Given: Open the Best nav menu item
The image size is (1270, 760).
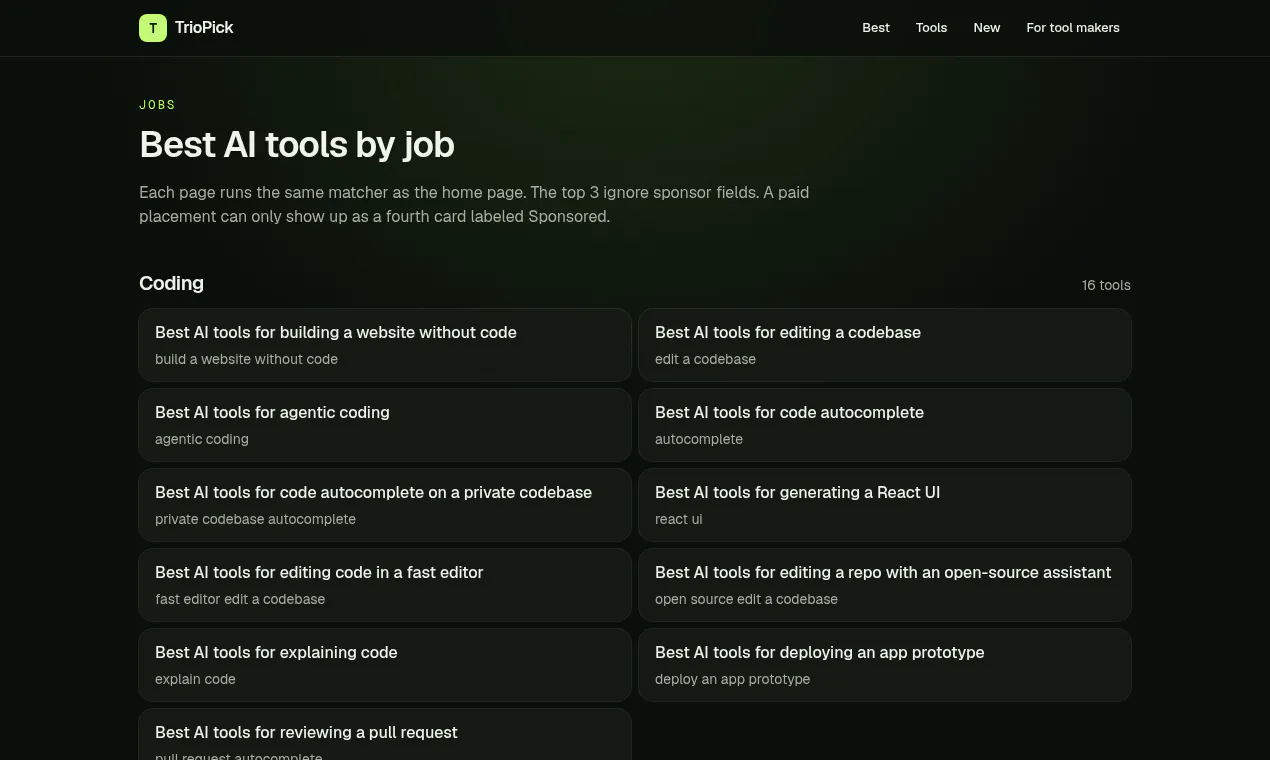Looking at the screenshot, I should click(x=876, y=28).
